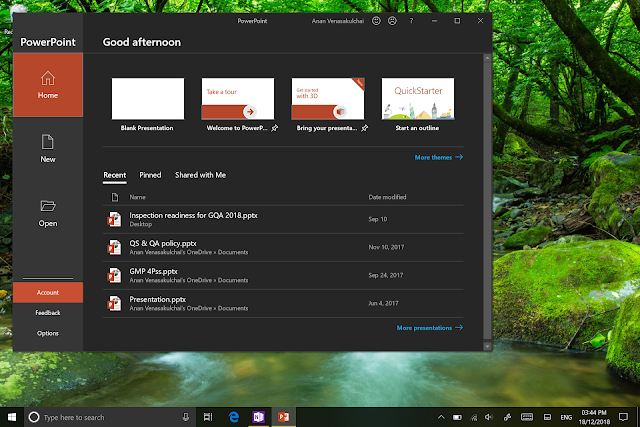Open the Home section in sidebar
640x427 pixels.
pyautogui.click(x=48, y=85)
